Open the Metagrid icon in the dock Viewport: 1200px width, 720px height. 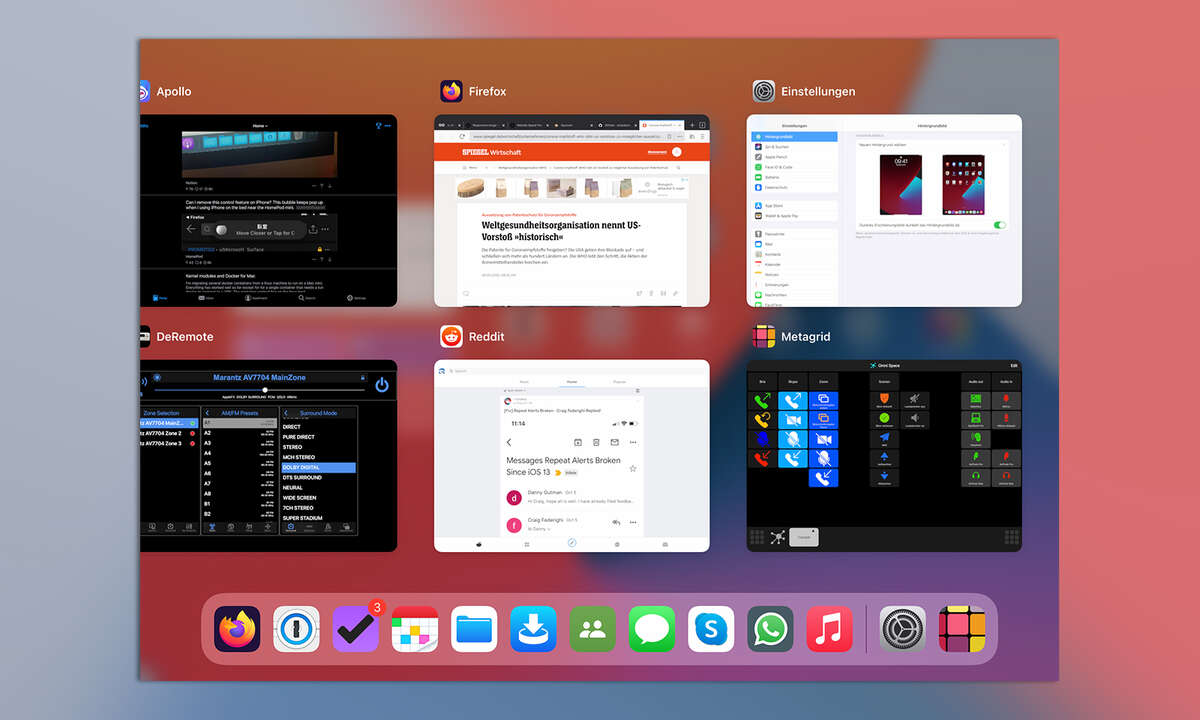point(962,629)
